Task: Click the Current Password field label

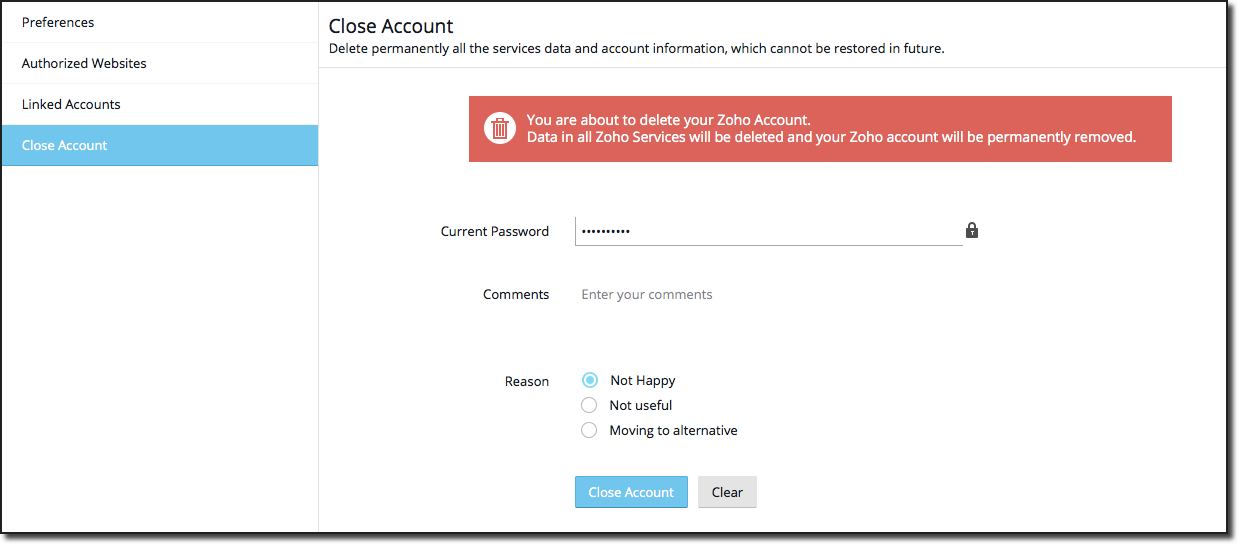Action: (x=495, y=231)
